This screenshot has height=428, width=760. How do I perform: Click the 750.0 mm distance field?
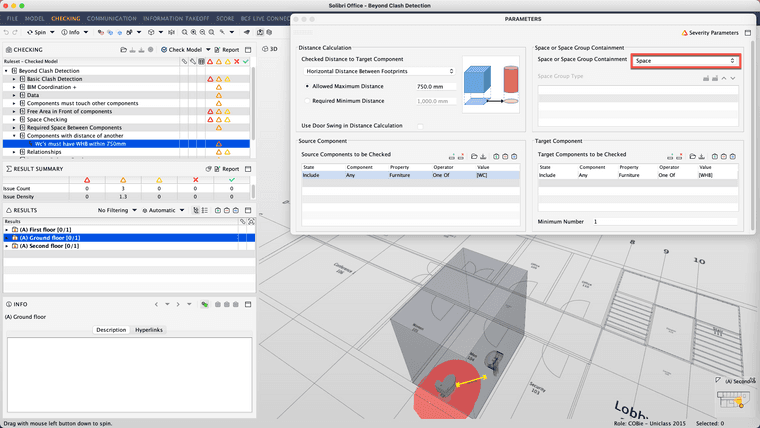click(x=436, y=87)
